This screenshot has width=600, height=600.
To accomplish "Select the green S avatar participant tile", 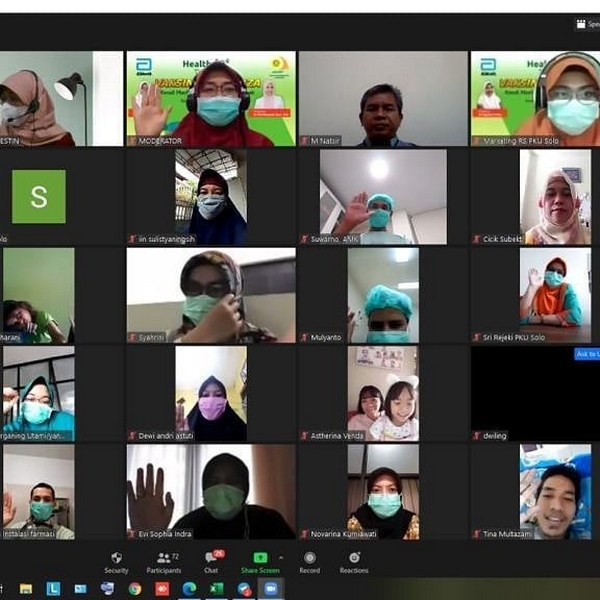I will (x=39, y=197).
